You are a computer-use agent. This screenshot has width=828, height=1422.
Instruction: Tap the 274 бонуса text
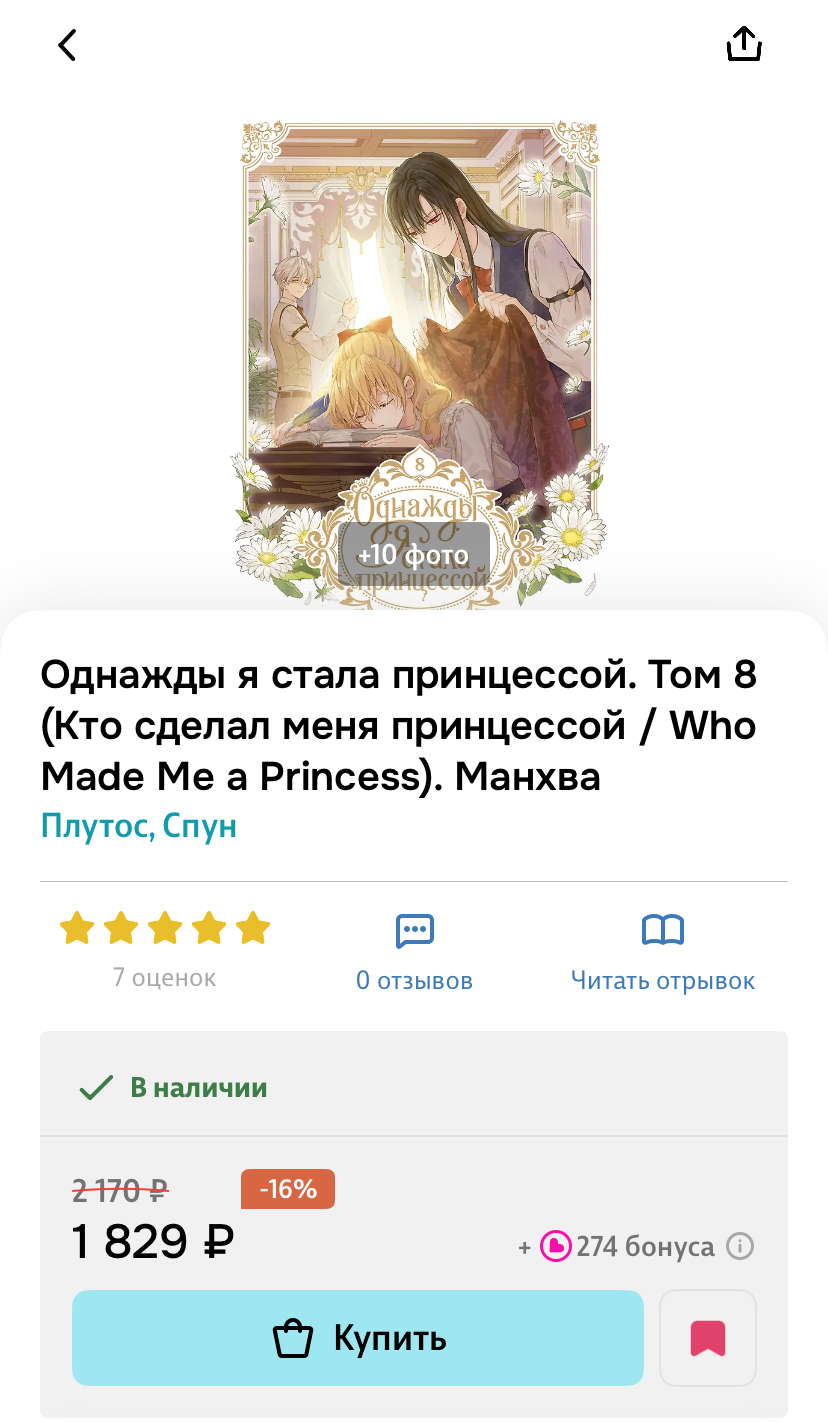pyautogui.click(x=645, y=1247)
